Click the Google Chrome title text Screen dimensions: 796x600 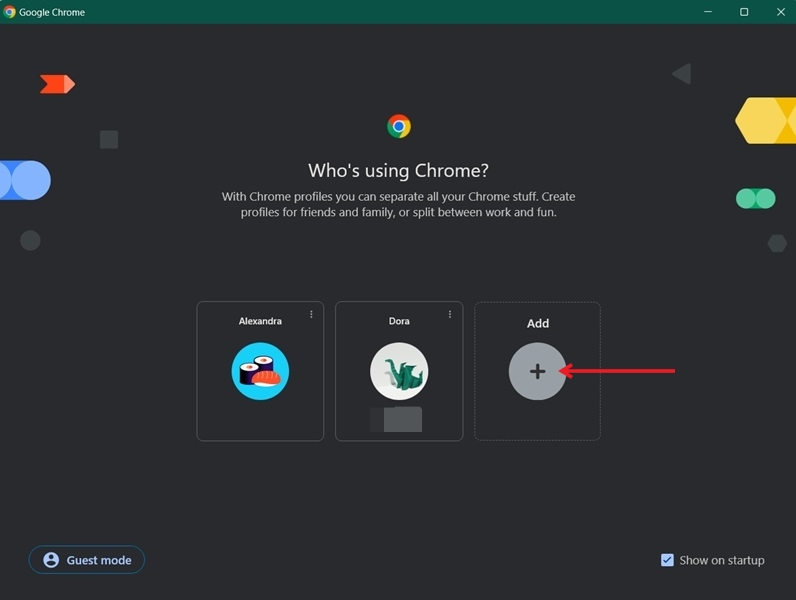[52, 12]
